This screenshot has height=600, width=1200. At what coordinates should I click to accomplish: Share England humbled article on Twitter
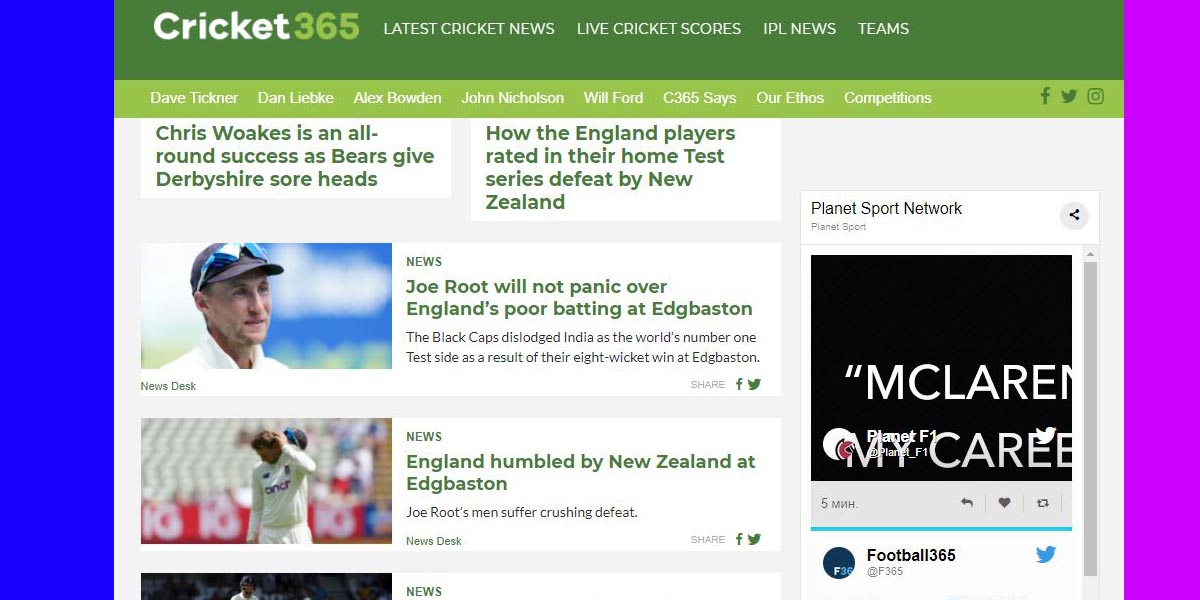pos(754,539)
